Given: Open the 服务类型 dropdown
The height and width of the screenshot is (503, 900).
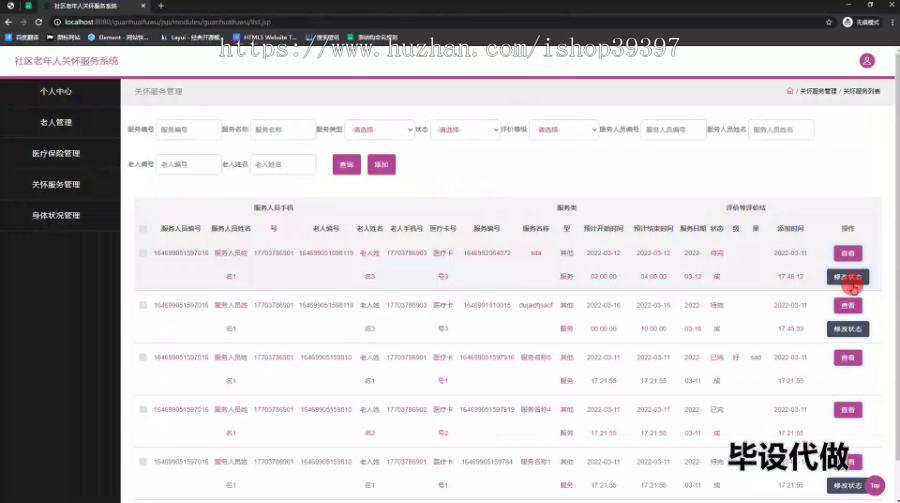Looking at the screenshot, I should pyautogui.click(x=379, y=130).
